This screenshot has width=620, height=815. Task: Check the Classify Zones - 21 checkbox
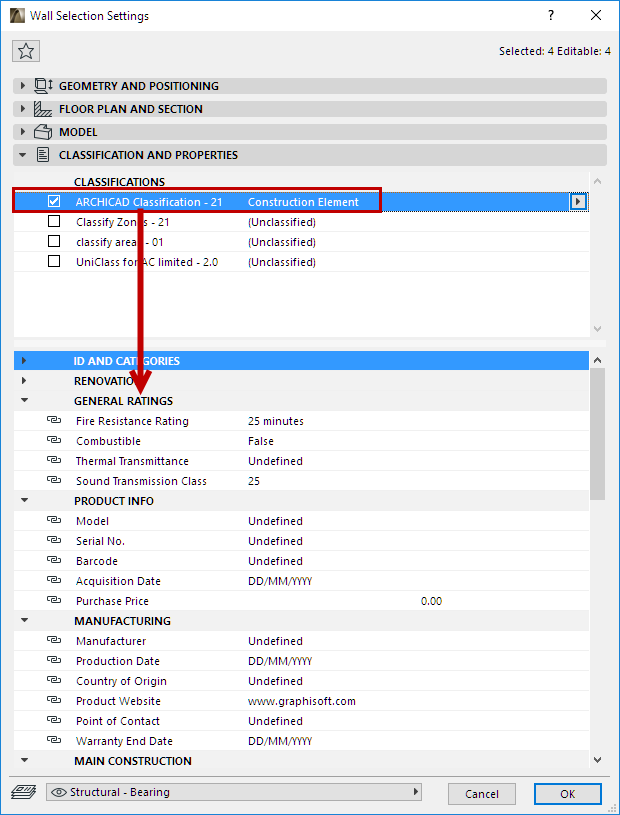pos(54,222)
